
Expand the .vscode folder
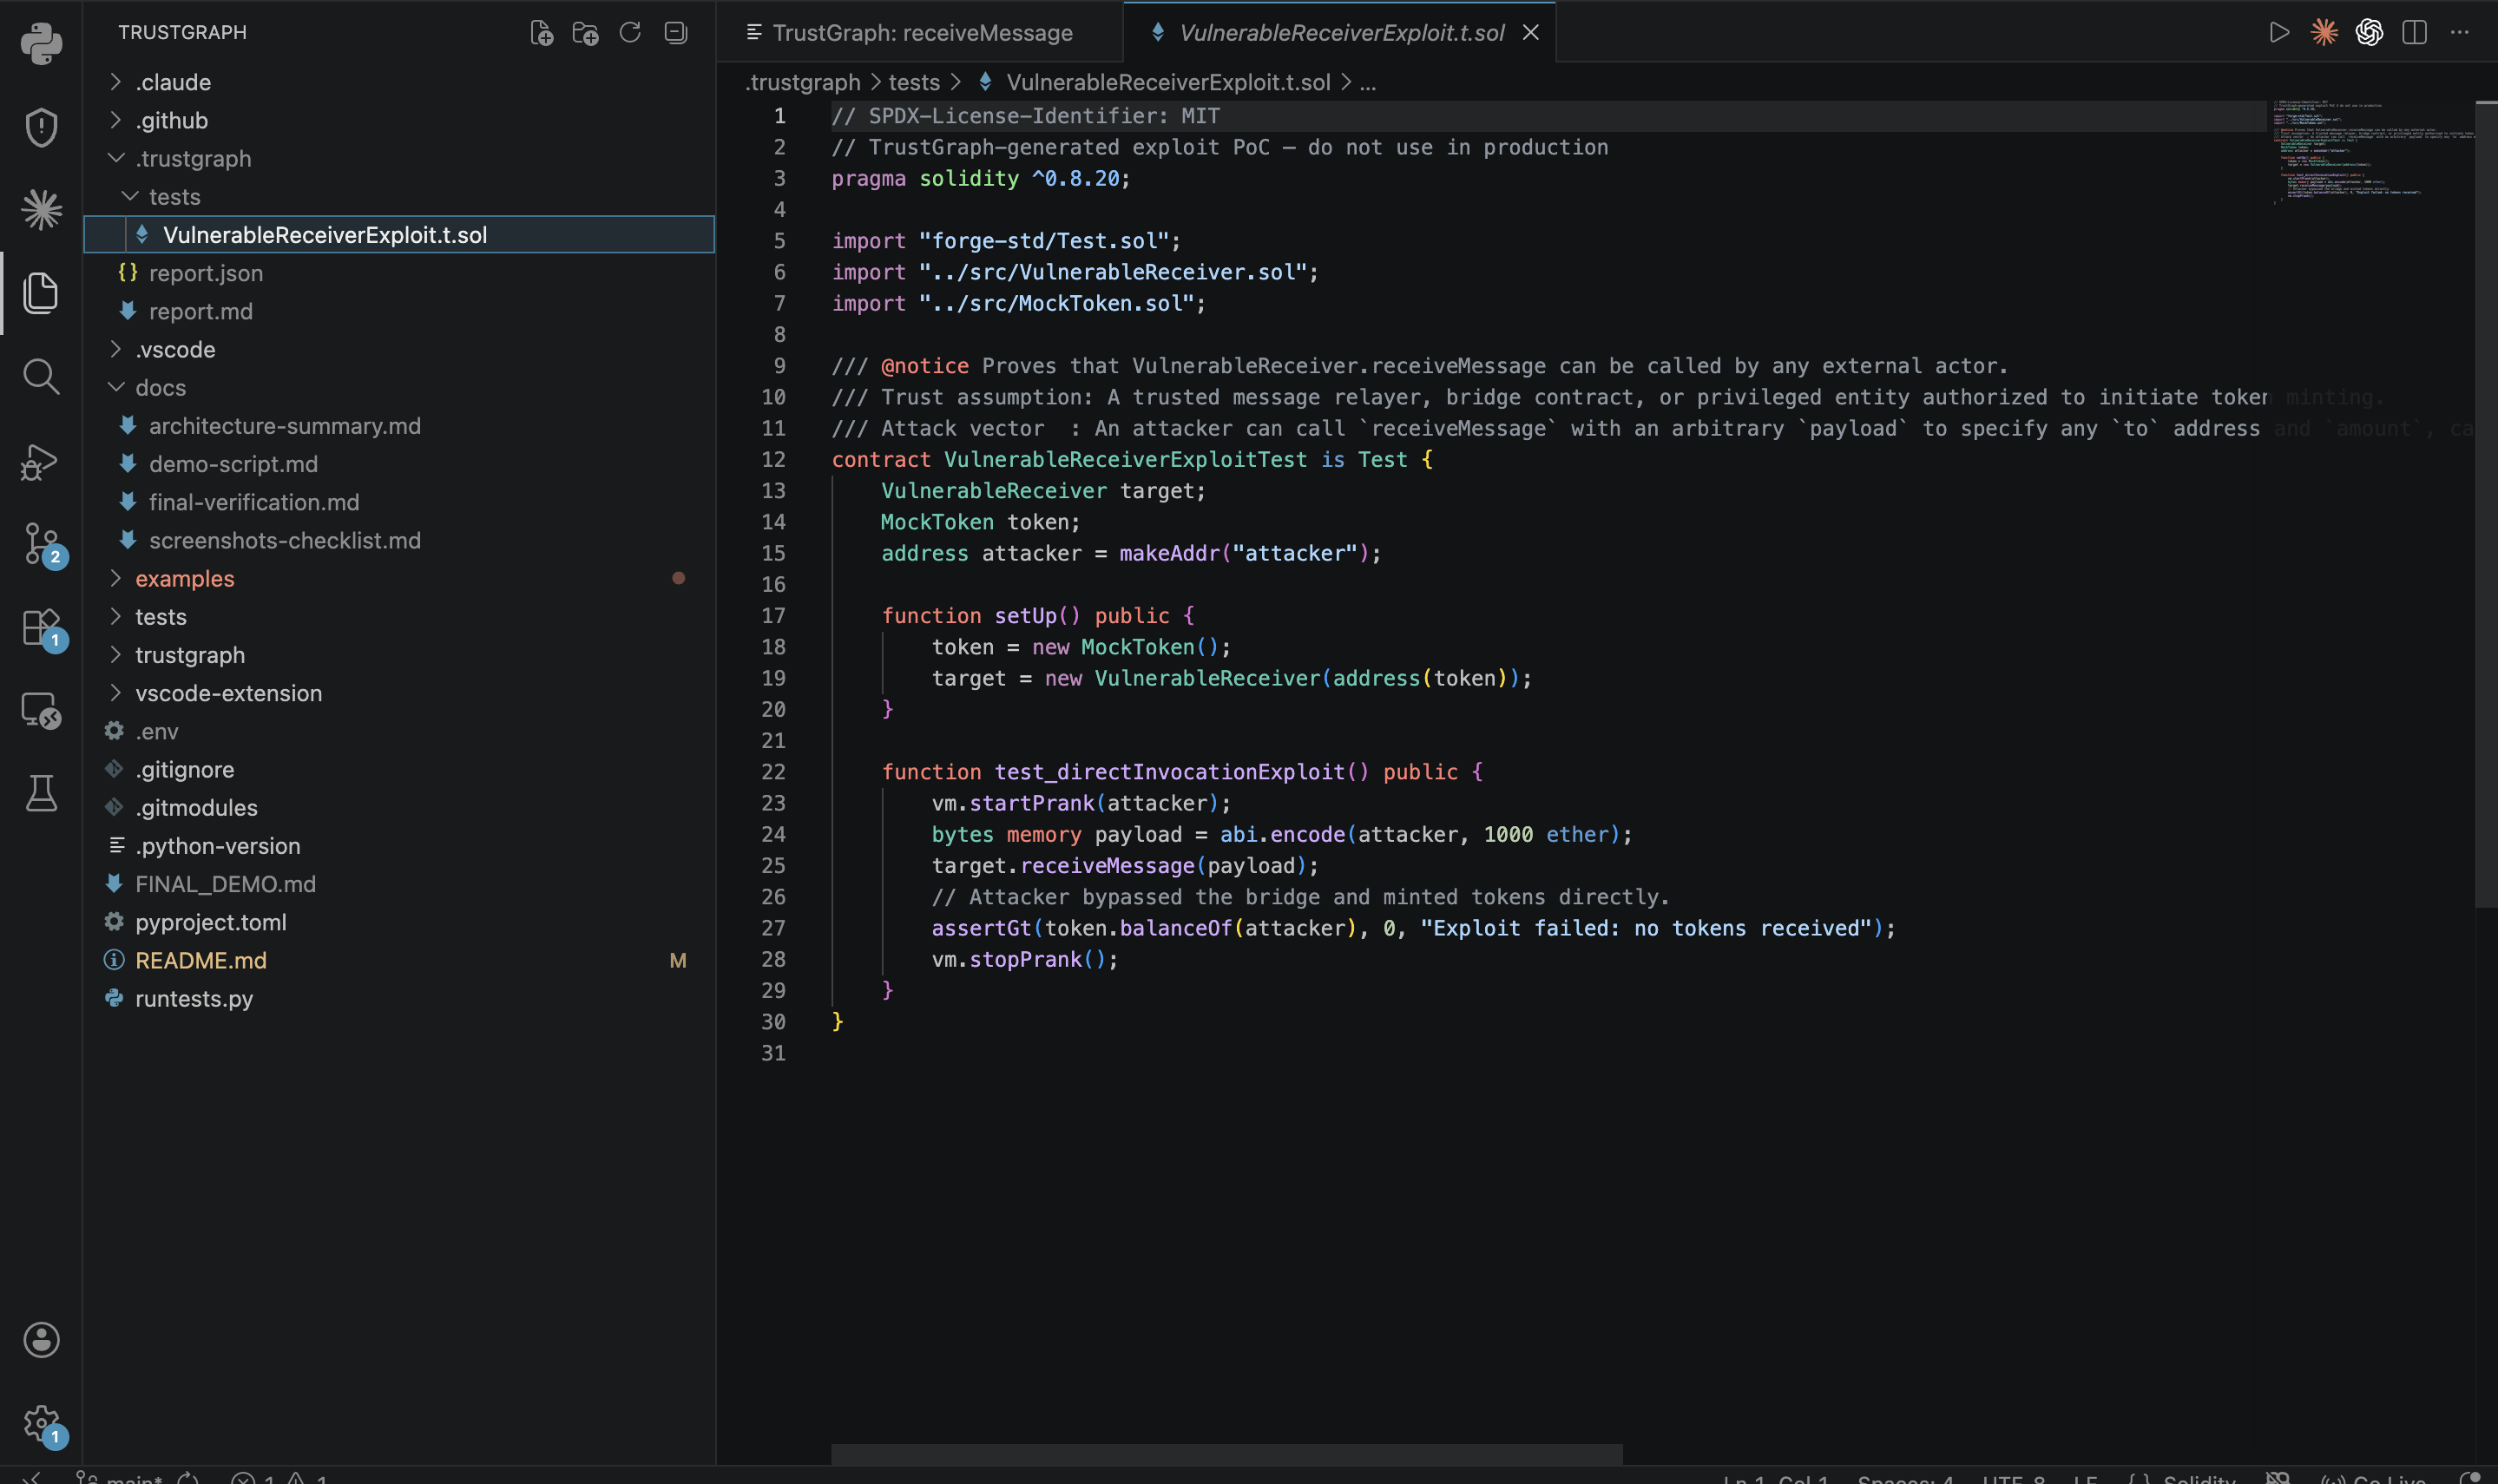click(x=399, y=349)
